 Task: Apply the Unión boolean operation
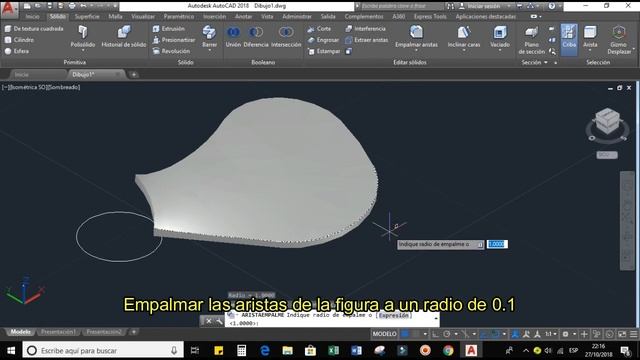(x=233, y=36)
